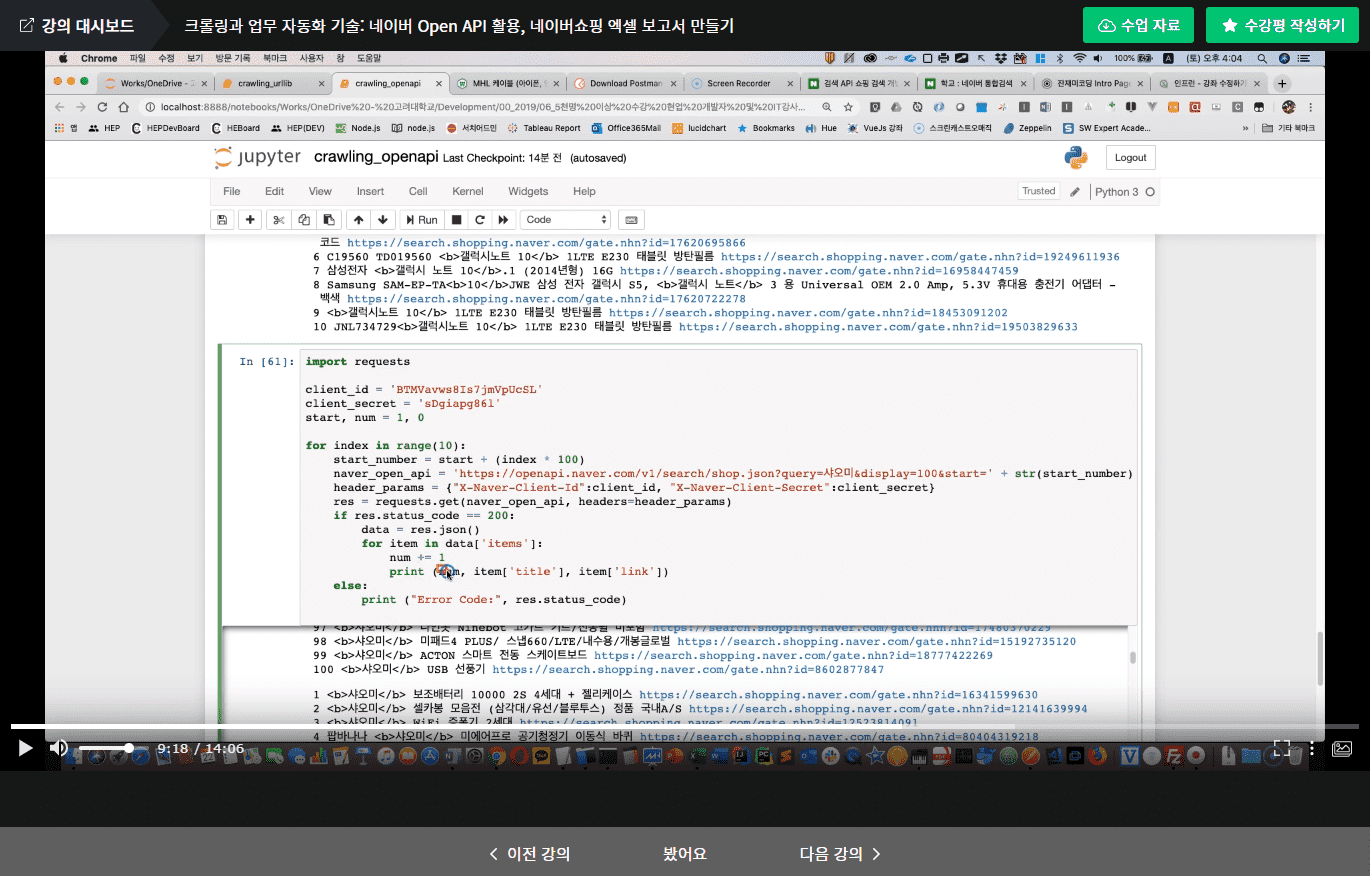
Task: Copy selected cells in Jupyter toolbar
Action: 303,219
